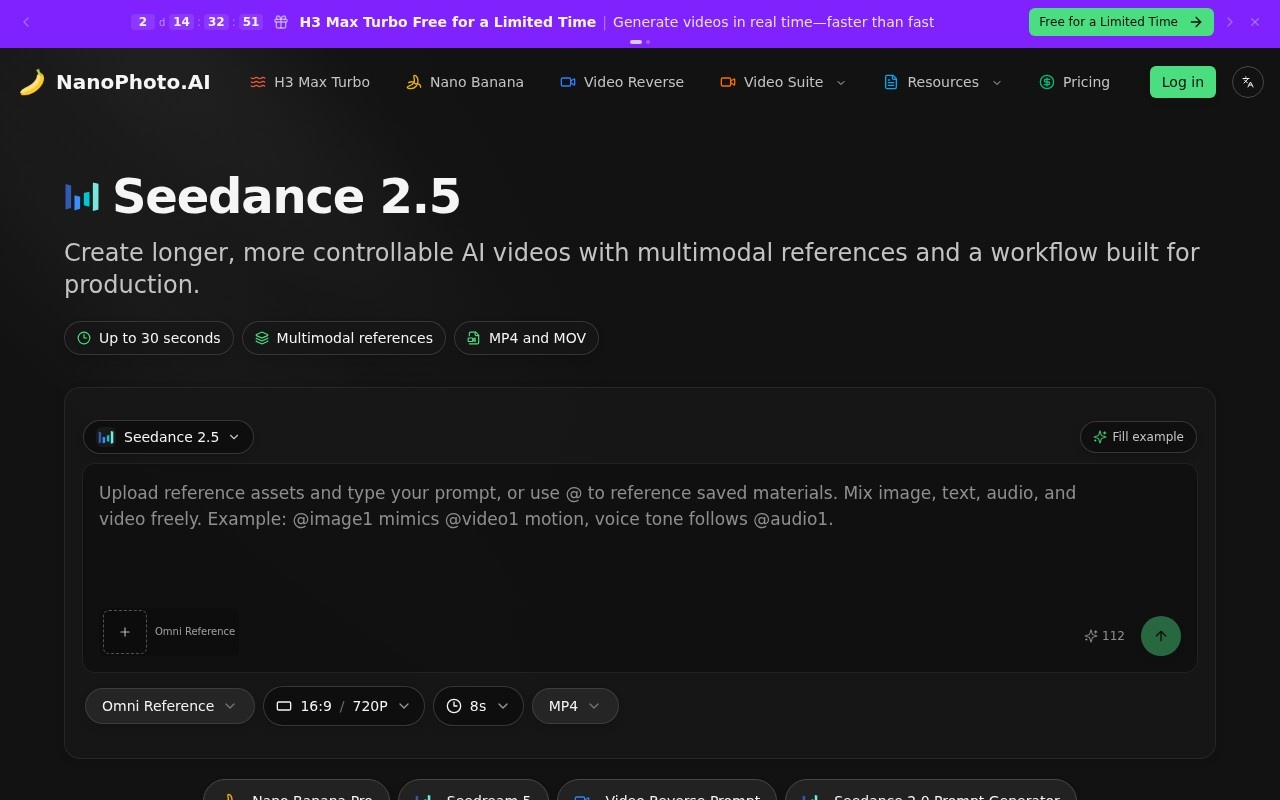
Task: Click the banner countdown timer
Action: click(x=197, y=22)
